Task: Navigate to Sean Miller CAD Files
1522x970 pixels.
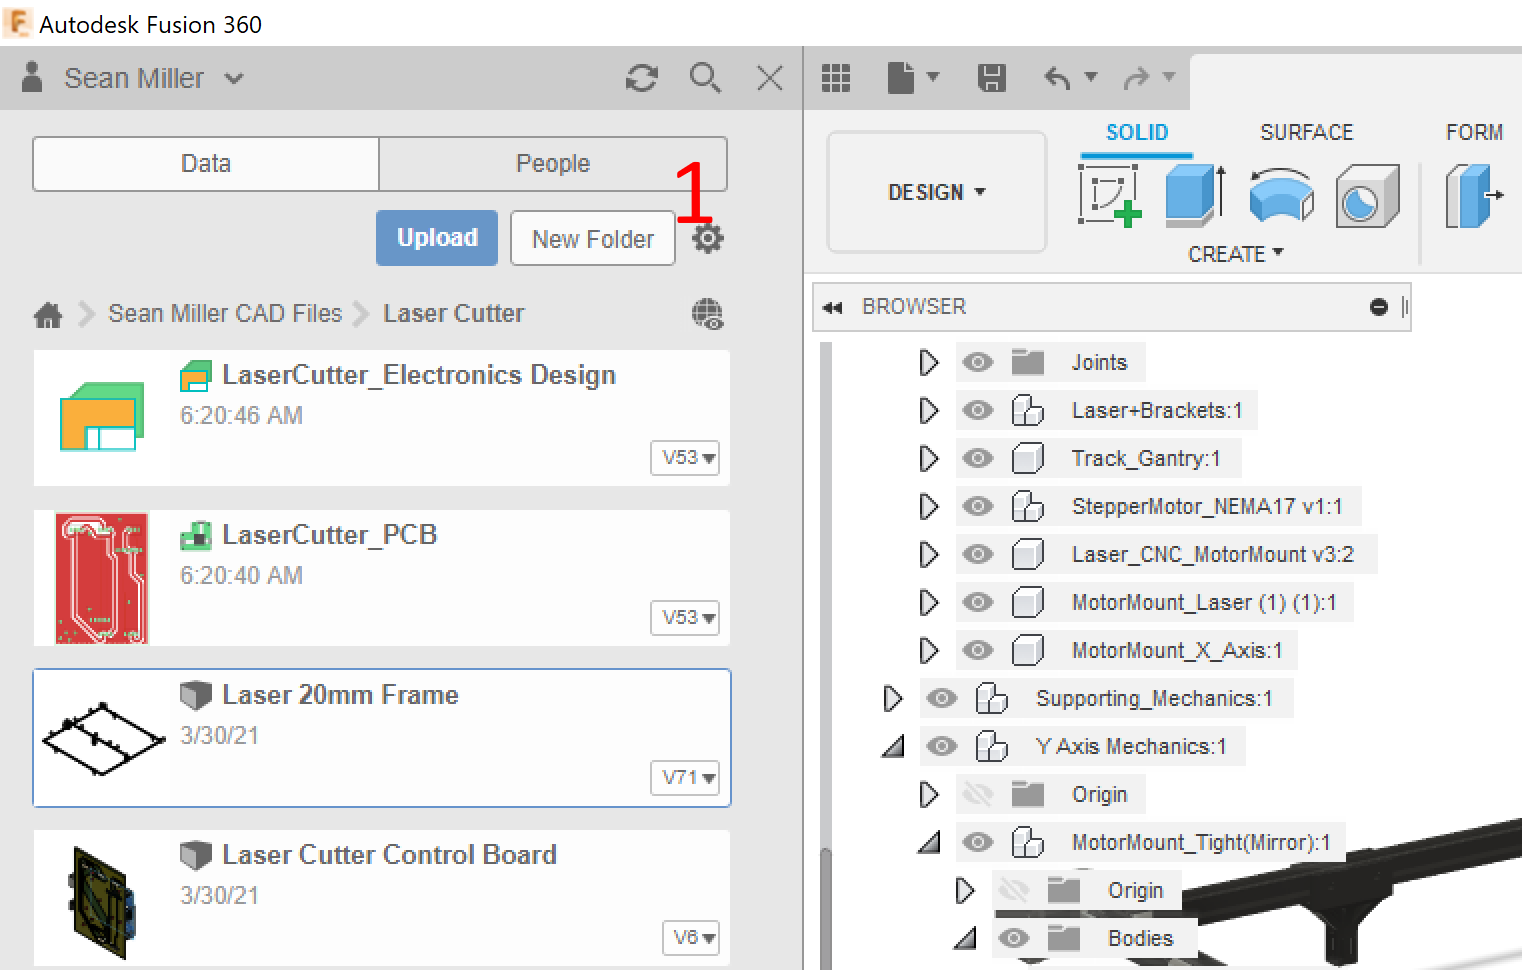Action: (x=225, y=313)
